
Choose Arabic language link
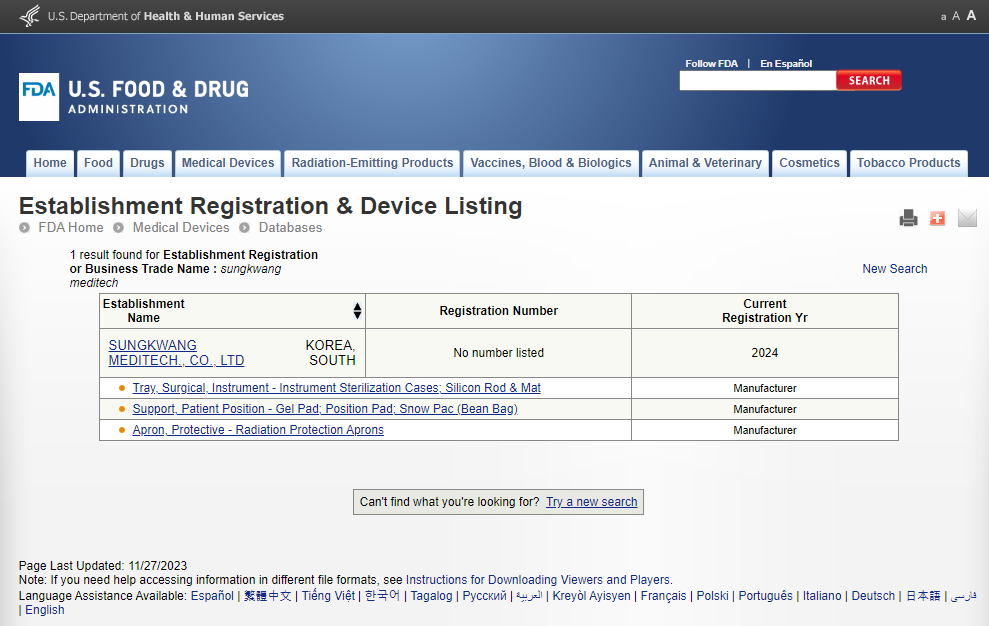pyautogui.click(x=529, y=596)
